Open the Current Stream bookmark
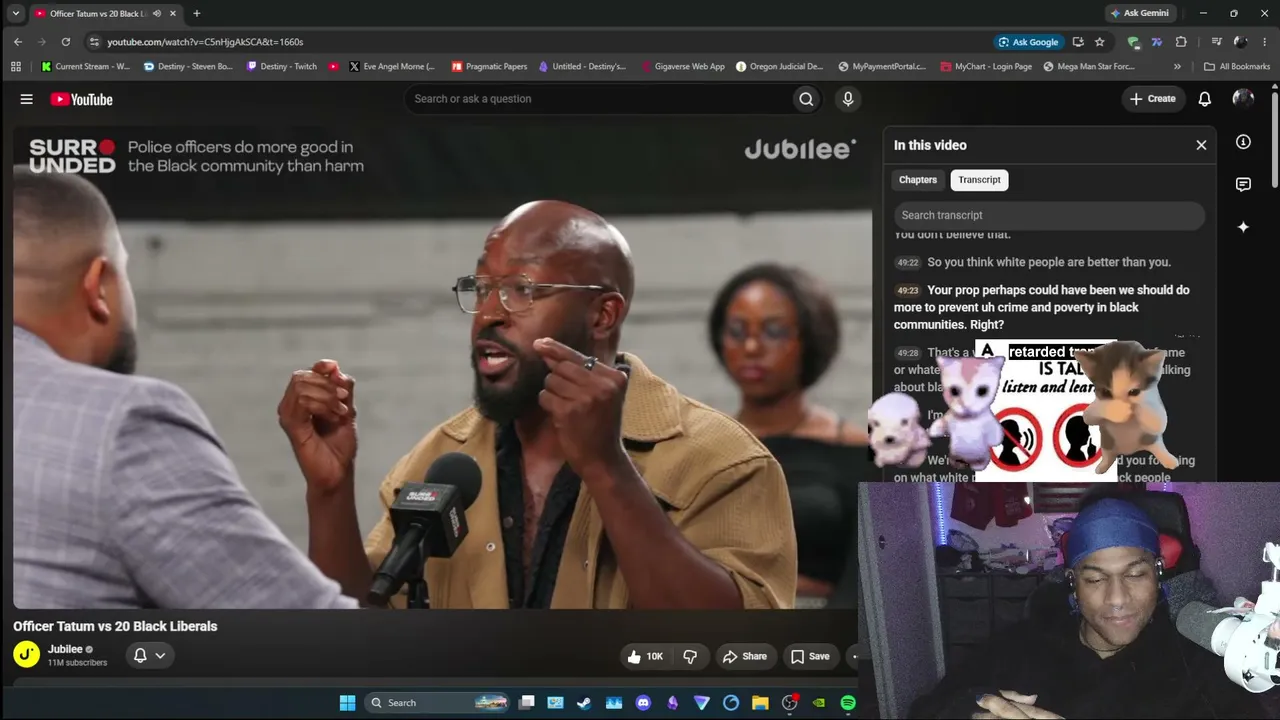The height and width of the screenshot is (720, 1280). [85, 67]
